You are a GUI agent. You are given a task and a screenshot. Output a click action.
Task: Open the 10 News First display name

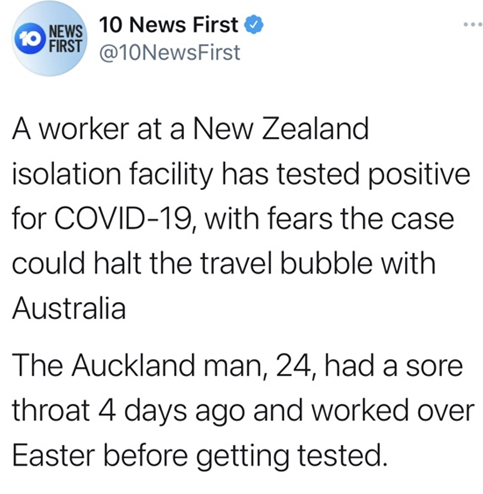(x=169, y=25)
